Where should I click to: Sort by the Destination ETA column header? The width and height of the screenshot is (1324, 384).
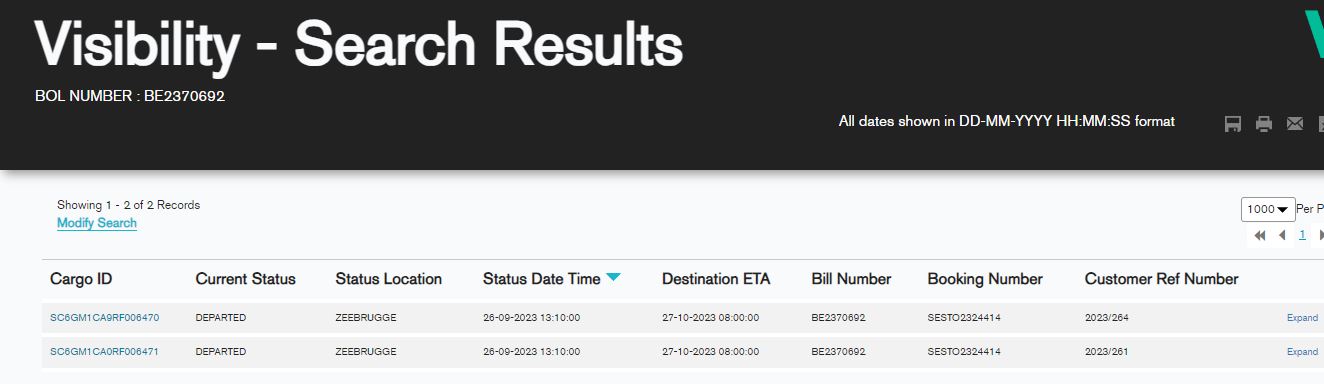(716, 279)
